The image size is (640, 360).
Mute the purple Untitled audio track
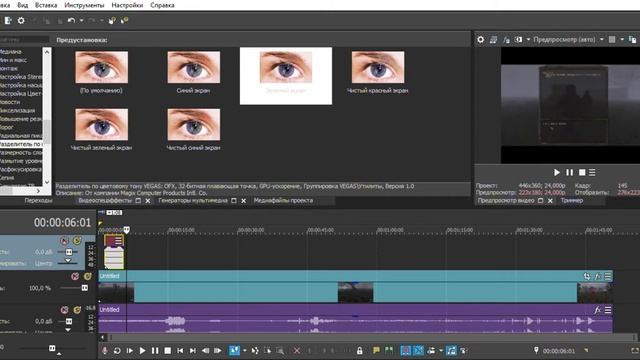coord(64,310)
